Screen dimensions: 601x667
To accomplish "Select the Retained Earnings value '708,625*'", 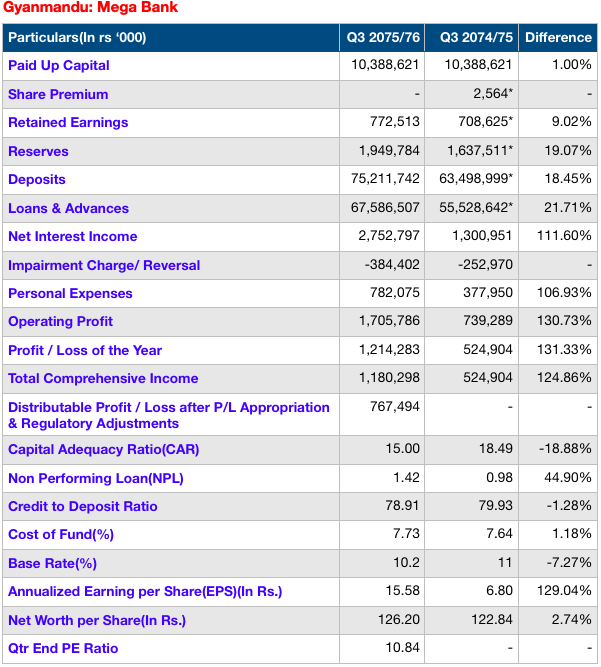I will point(485,122).
